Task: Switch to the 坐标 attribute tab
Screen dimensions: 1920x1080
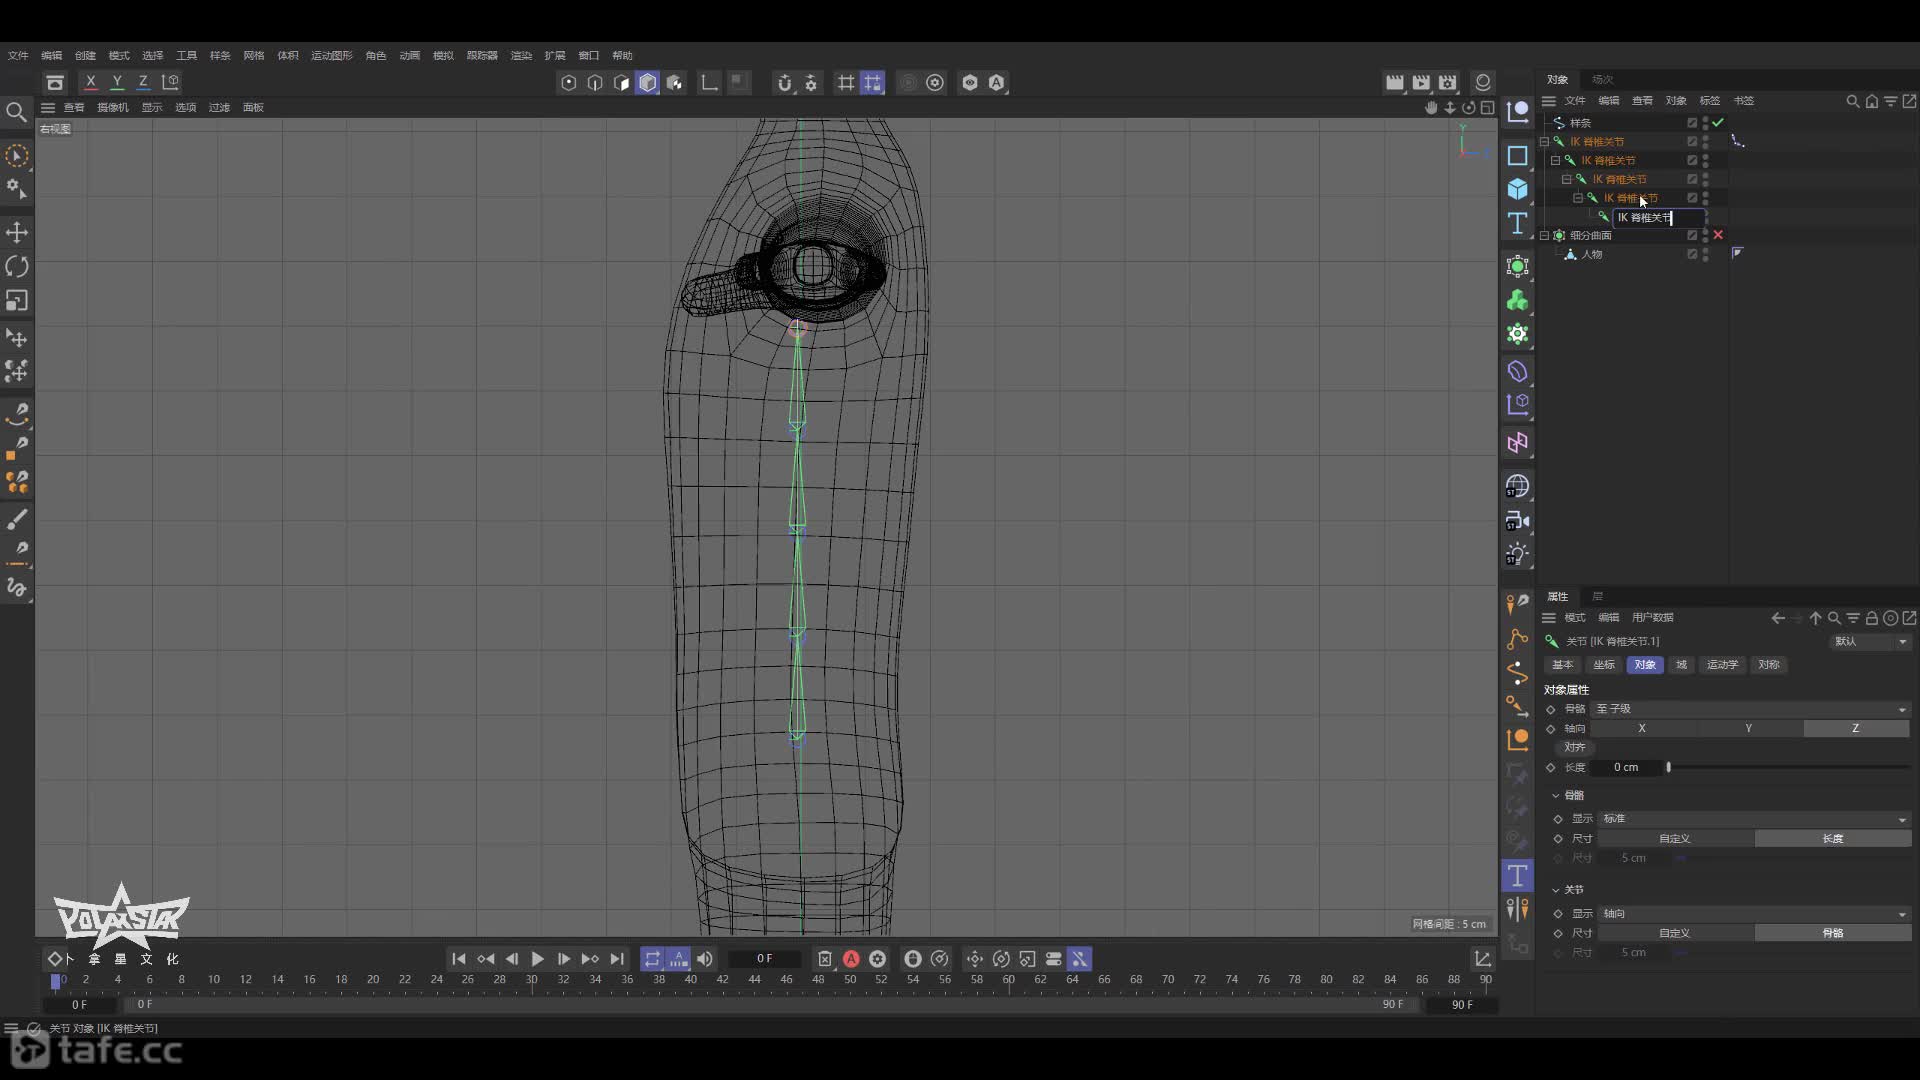Action: coord(1604,665)
